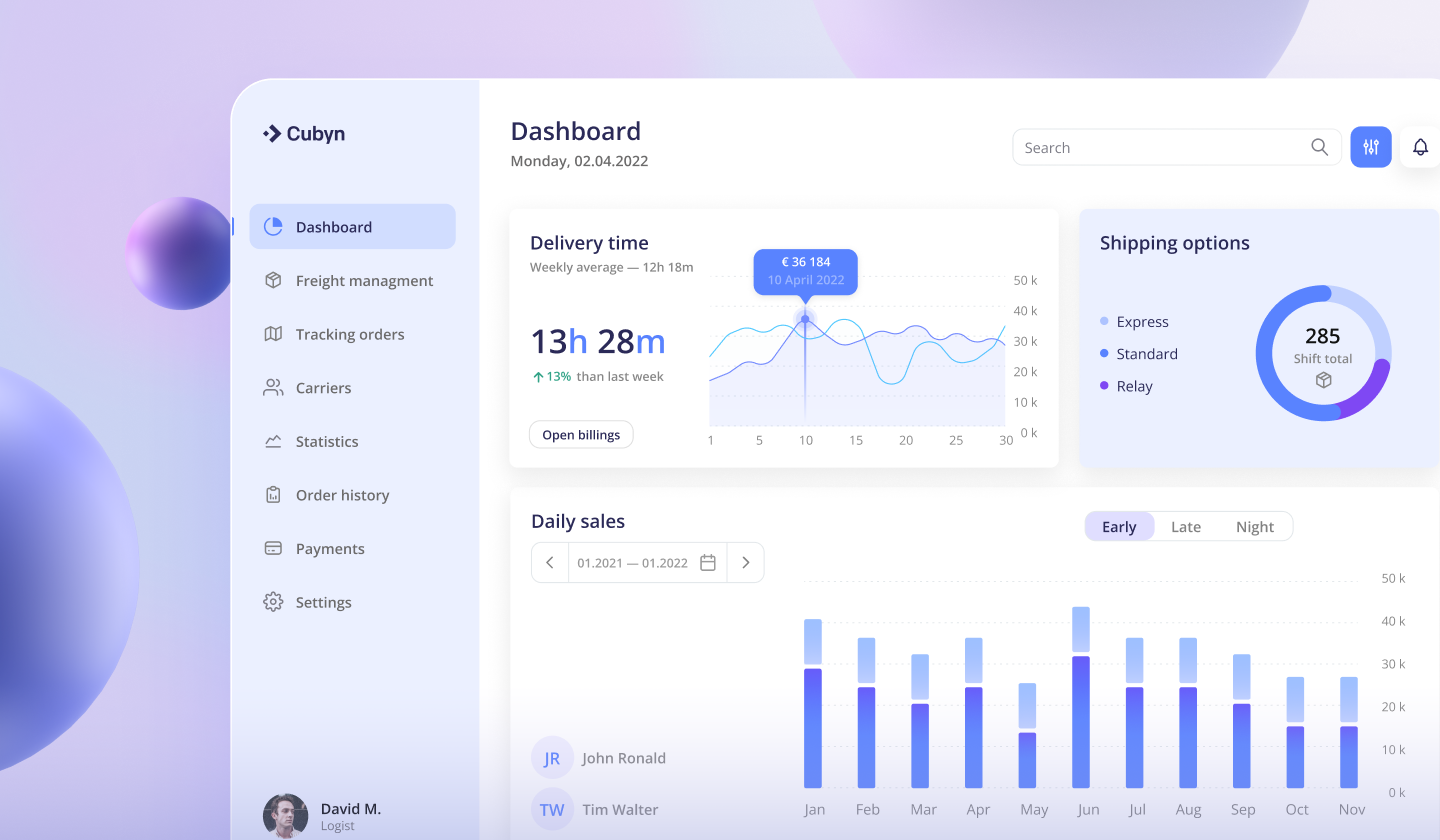Image resolution: width=1440 pixels, height=840 pixels.
Task: Click the Payments card icon
Action: click(x=273, y=548)
